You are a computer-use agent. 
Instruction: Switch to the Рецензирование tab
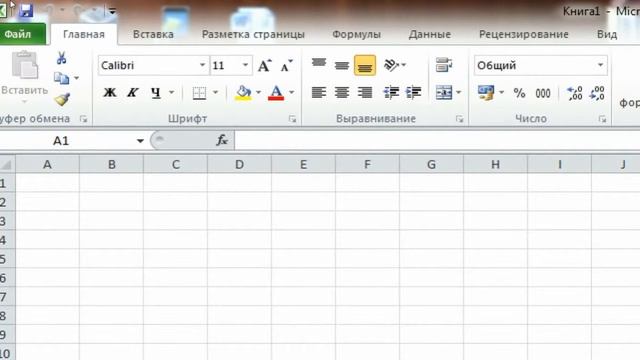[524, 34]
